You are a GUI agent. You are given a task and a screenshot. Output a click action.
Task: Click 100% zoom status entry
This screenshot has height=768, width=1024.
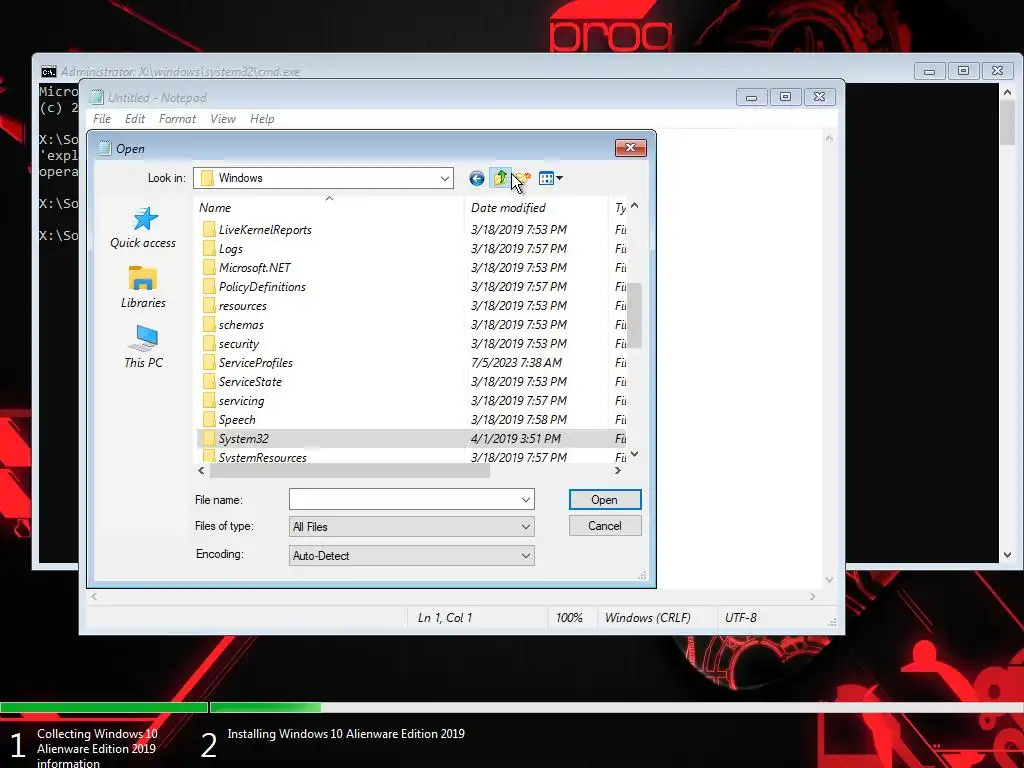[569, 618]
